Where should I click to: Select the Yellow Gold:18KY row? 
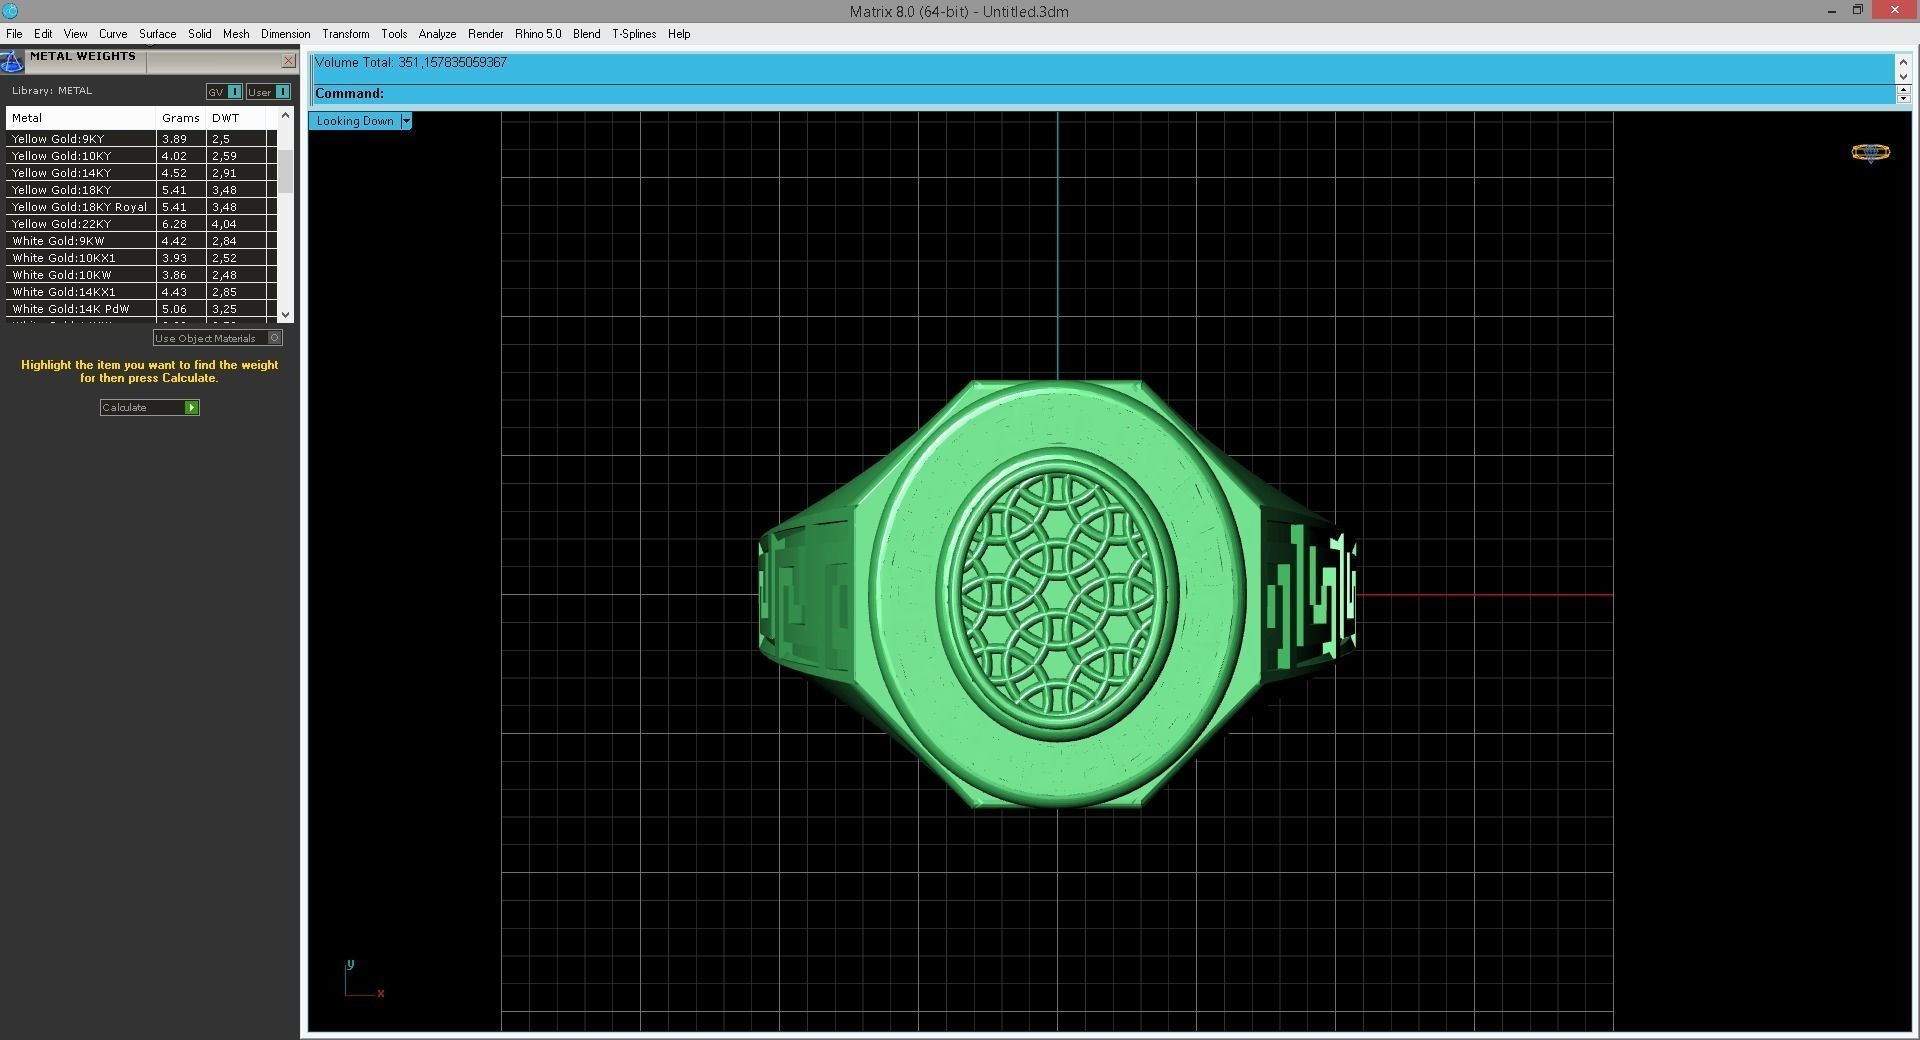pyautogui.click(x=141, y=190)
